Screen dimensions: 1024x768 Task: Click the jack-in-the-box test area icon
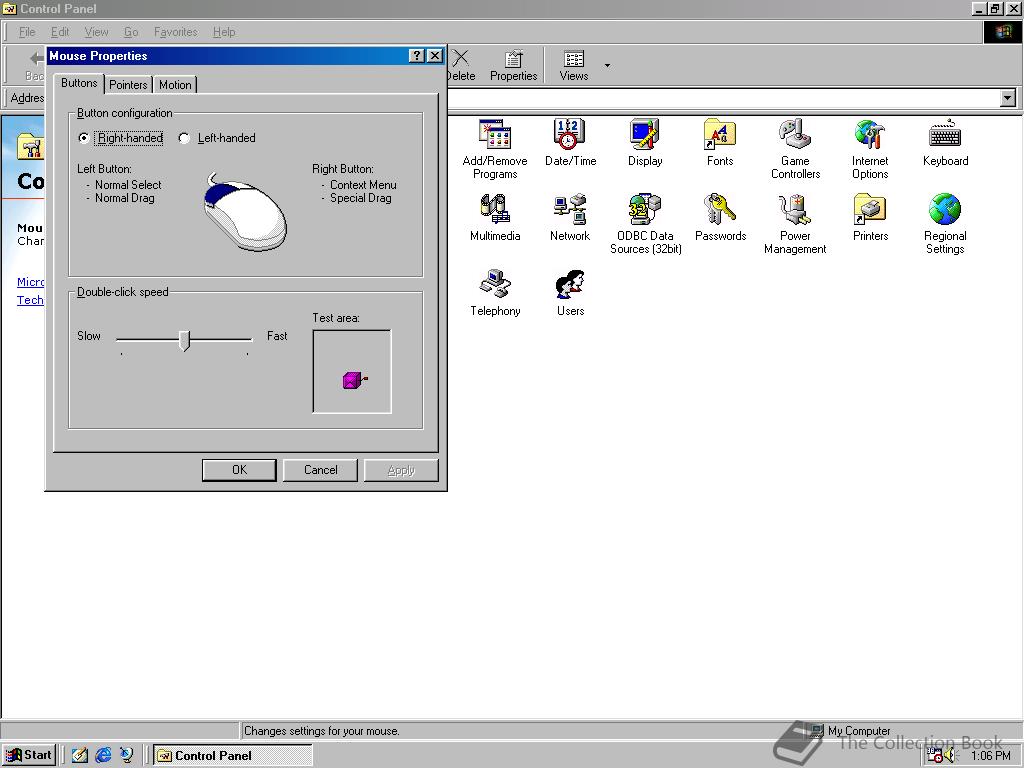click(x=355, y=380)
